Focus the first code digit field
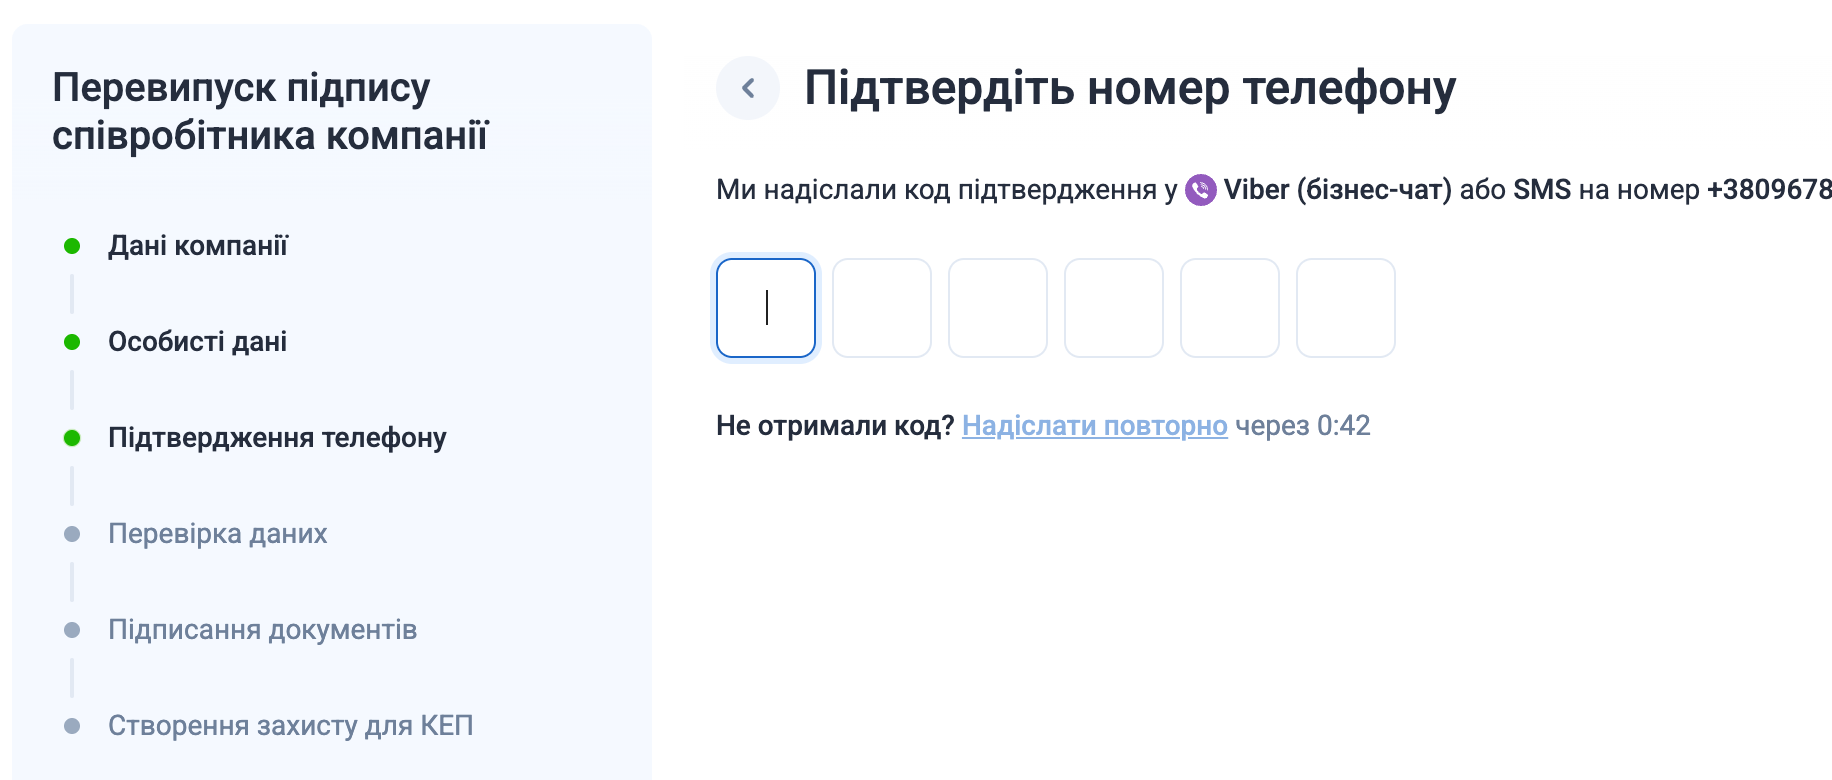Viewport: 1832px width, 780px height. [x=766, y=308]
